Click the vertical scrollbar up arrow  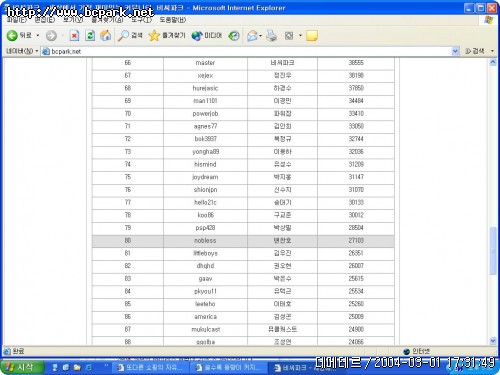[x=493, y=62]
